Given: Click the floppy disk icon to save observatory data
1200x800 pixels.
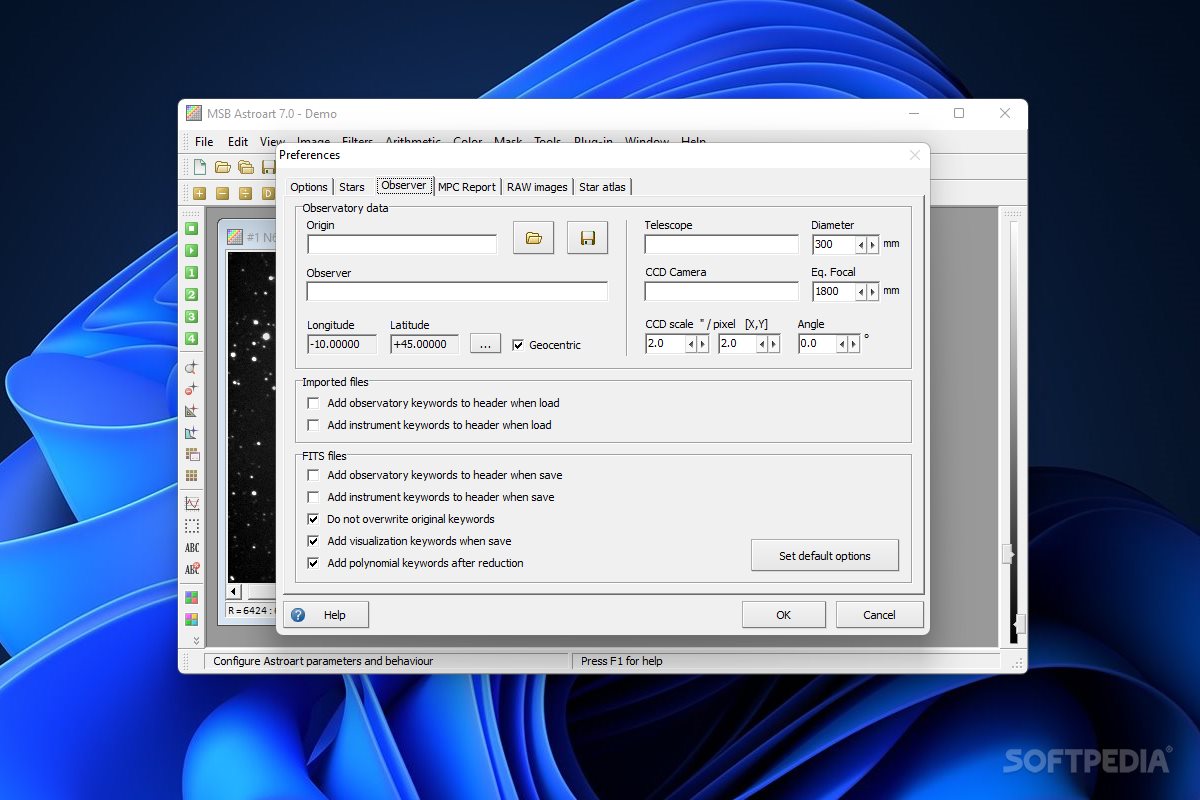Looking at the screenshot, I should [x=588, y=238].
